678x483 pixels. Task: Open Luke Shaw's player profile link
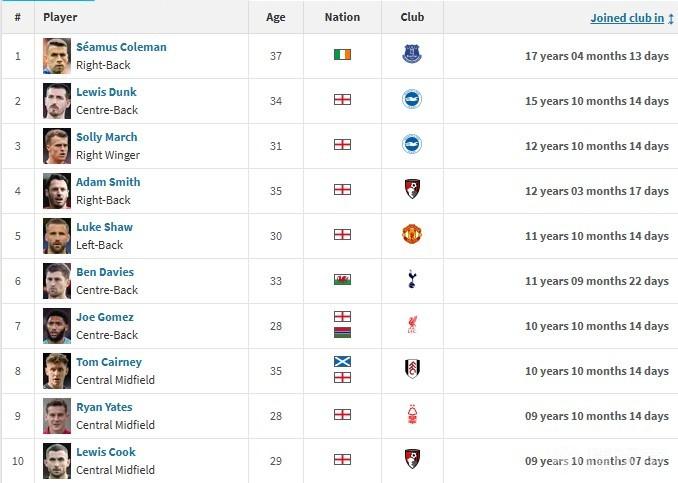tap(104, 227)
